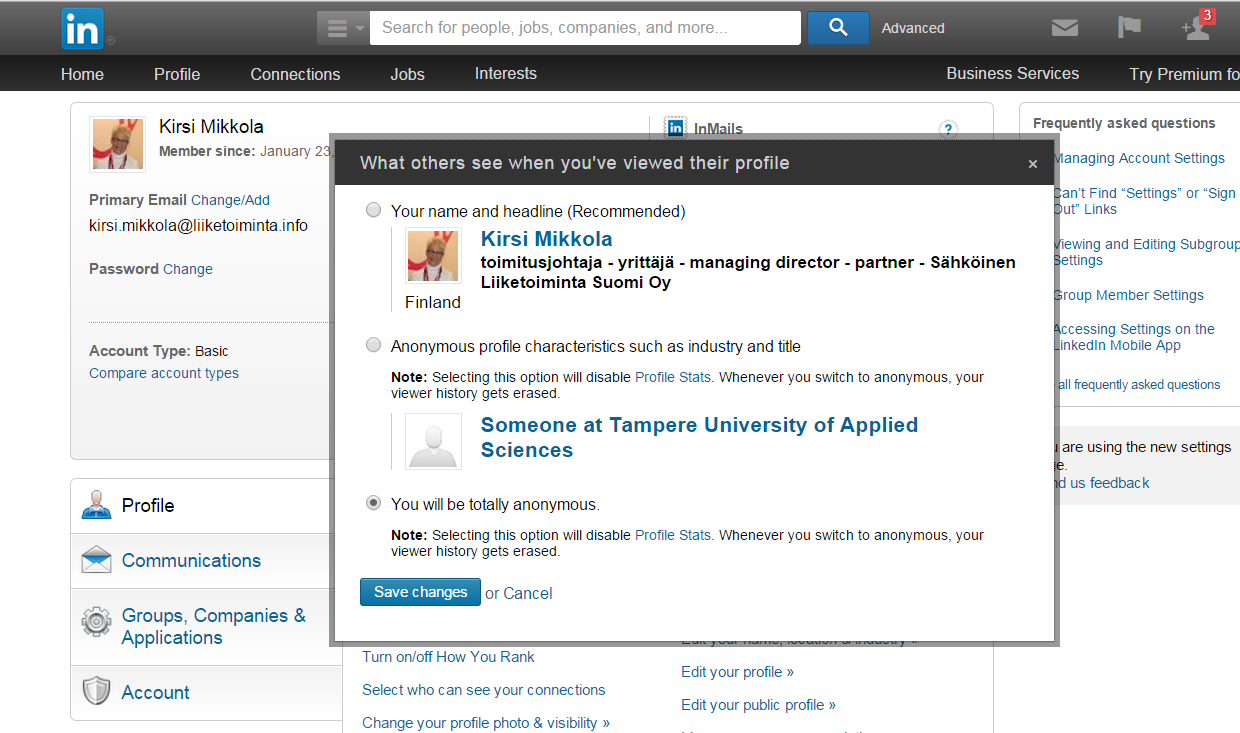Screen dimensions: 1240x733
Task: Click primary email address text
Action: click(198, 225)
